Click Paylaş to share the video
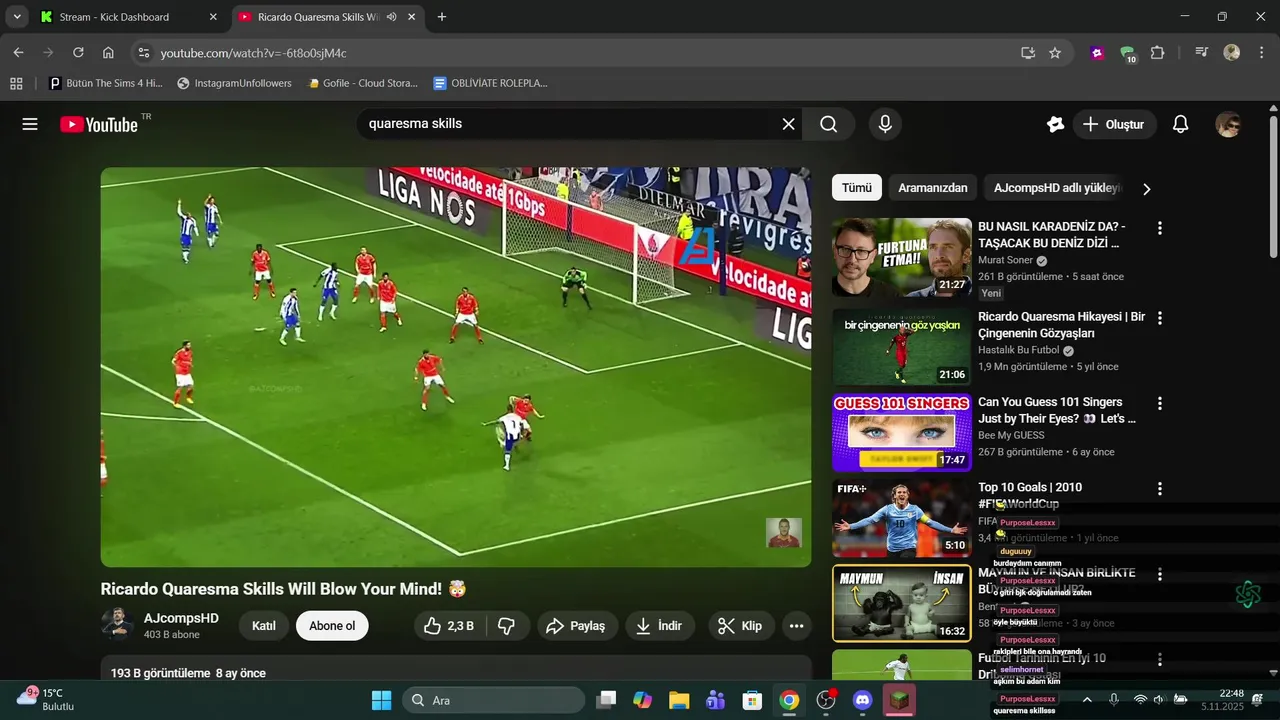 coord(576,626)
